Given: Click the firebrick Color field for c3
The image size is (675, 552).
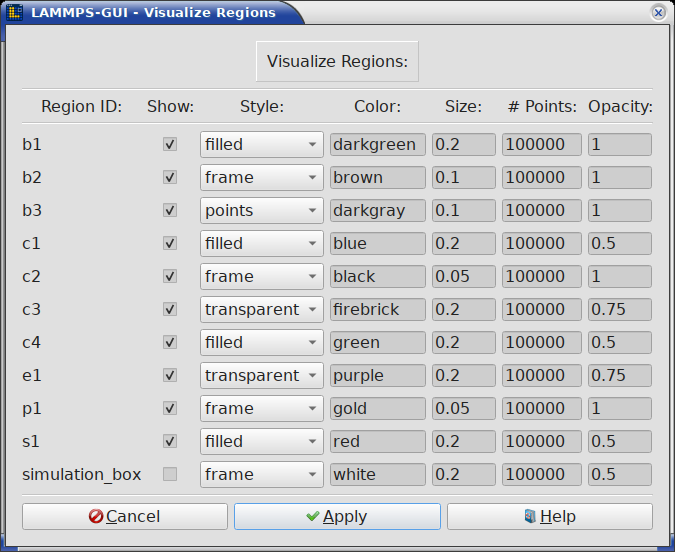Looking at the screenshot, I should tap(378, 309).
